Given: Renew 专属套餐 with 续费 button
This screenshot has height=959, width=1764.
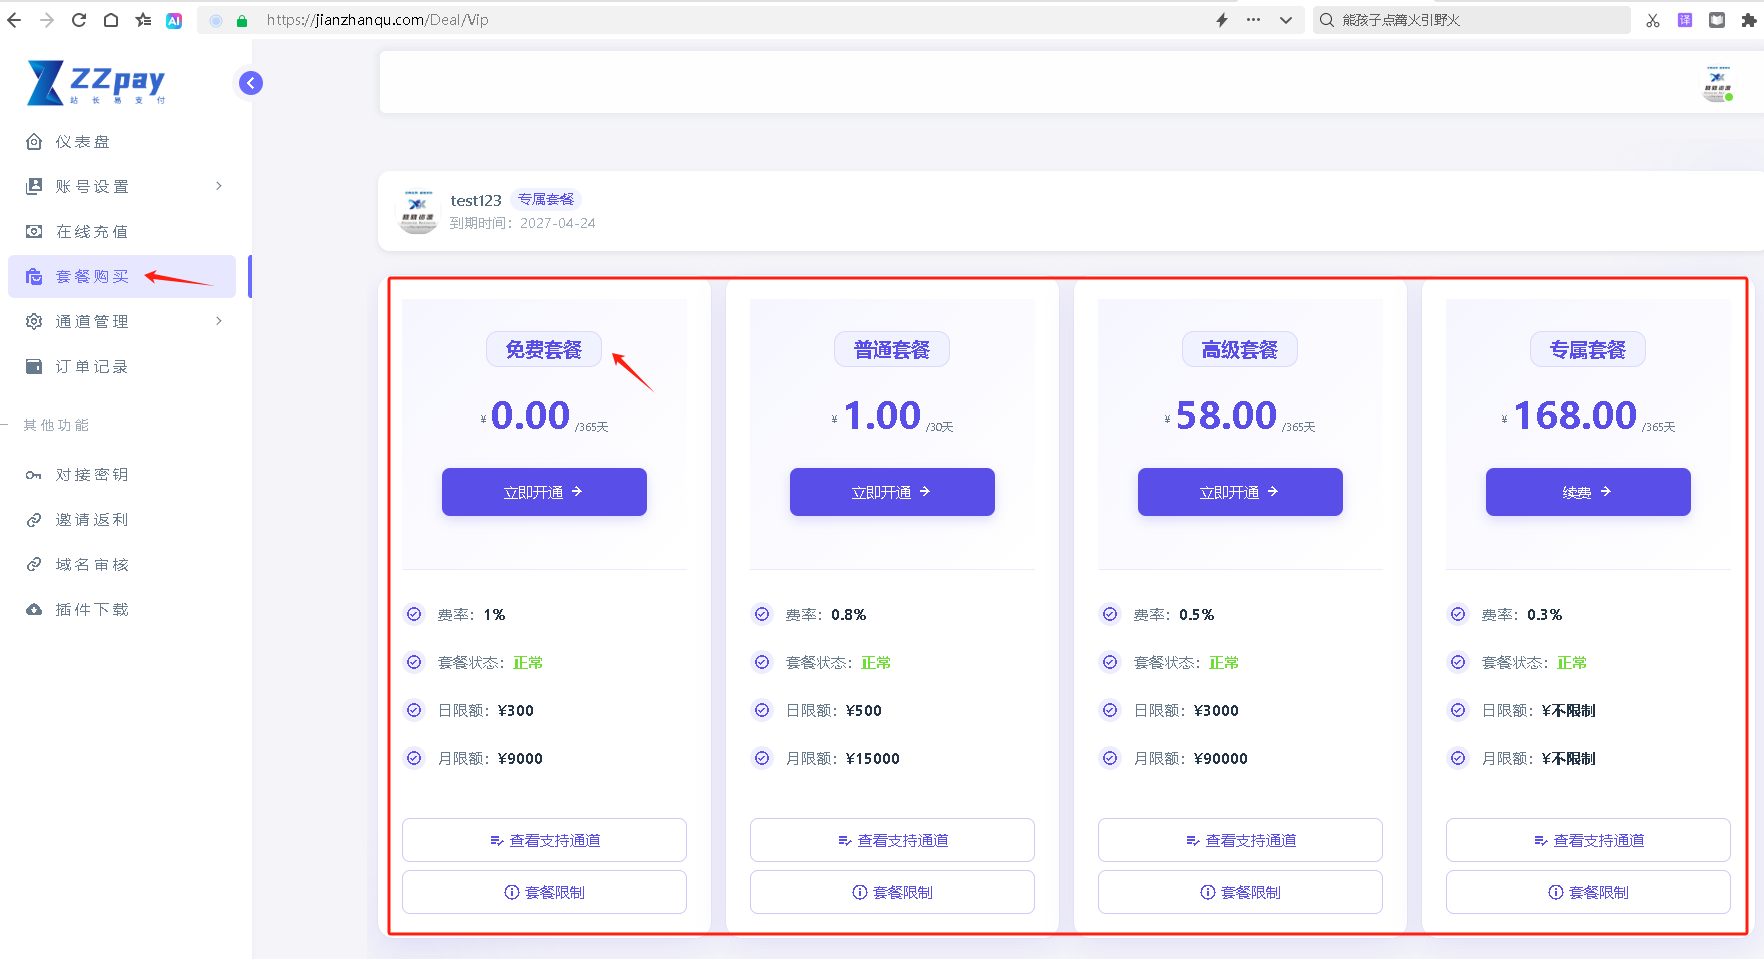Looking at the screenshot, I should tap(1588, 492).
